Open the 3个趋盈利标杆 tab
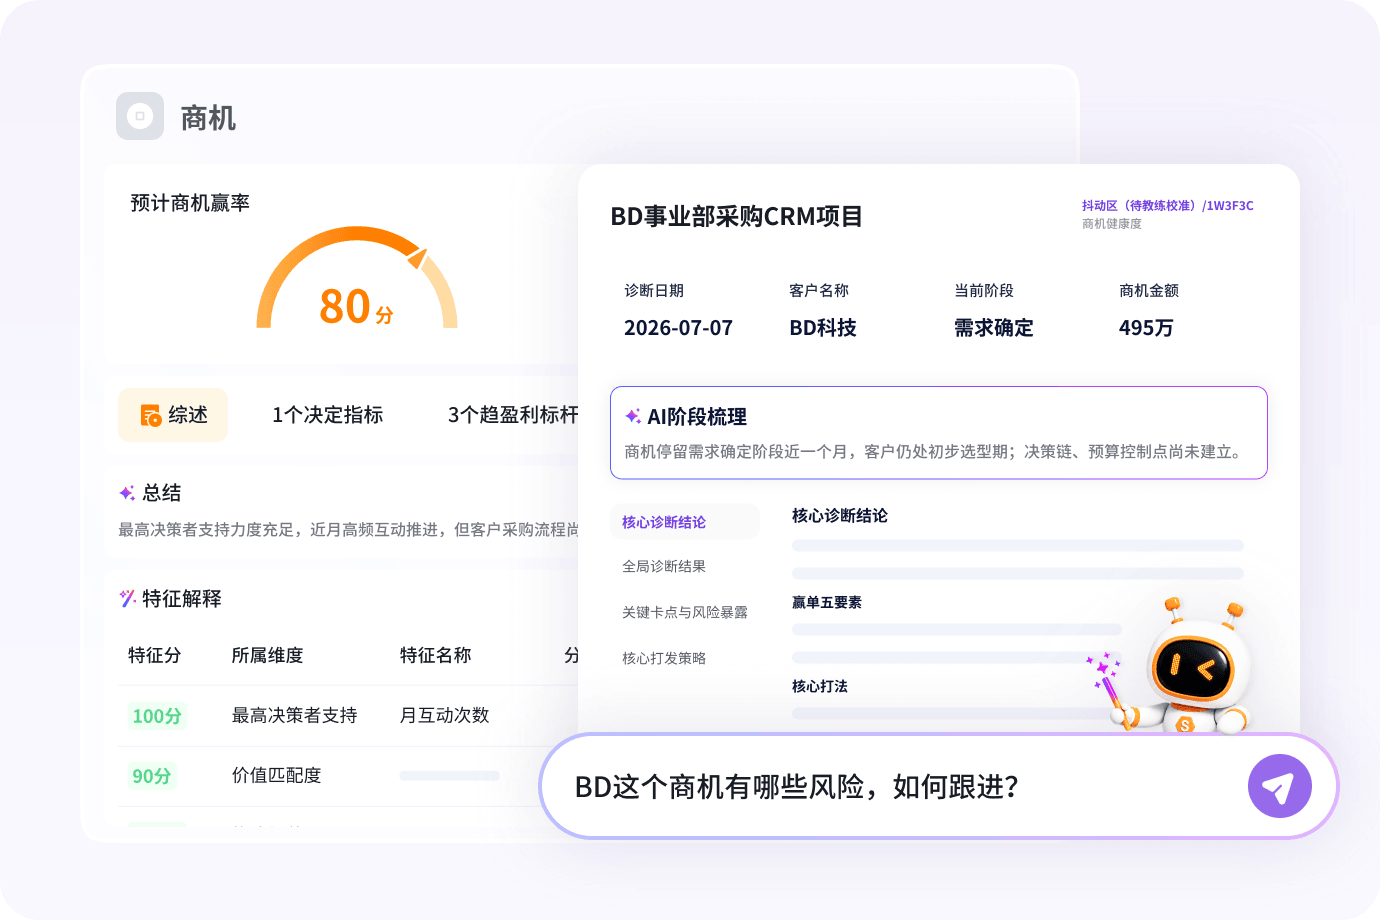This screenshot has width=1380, height=920. point(513,415)
